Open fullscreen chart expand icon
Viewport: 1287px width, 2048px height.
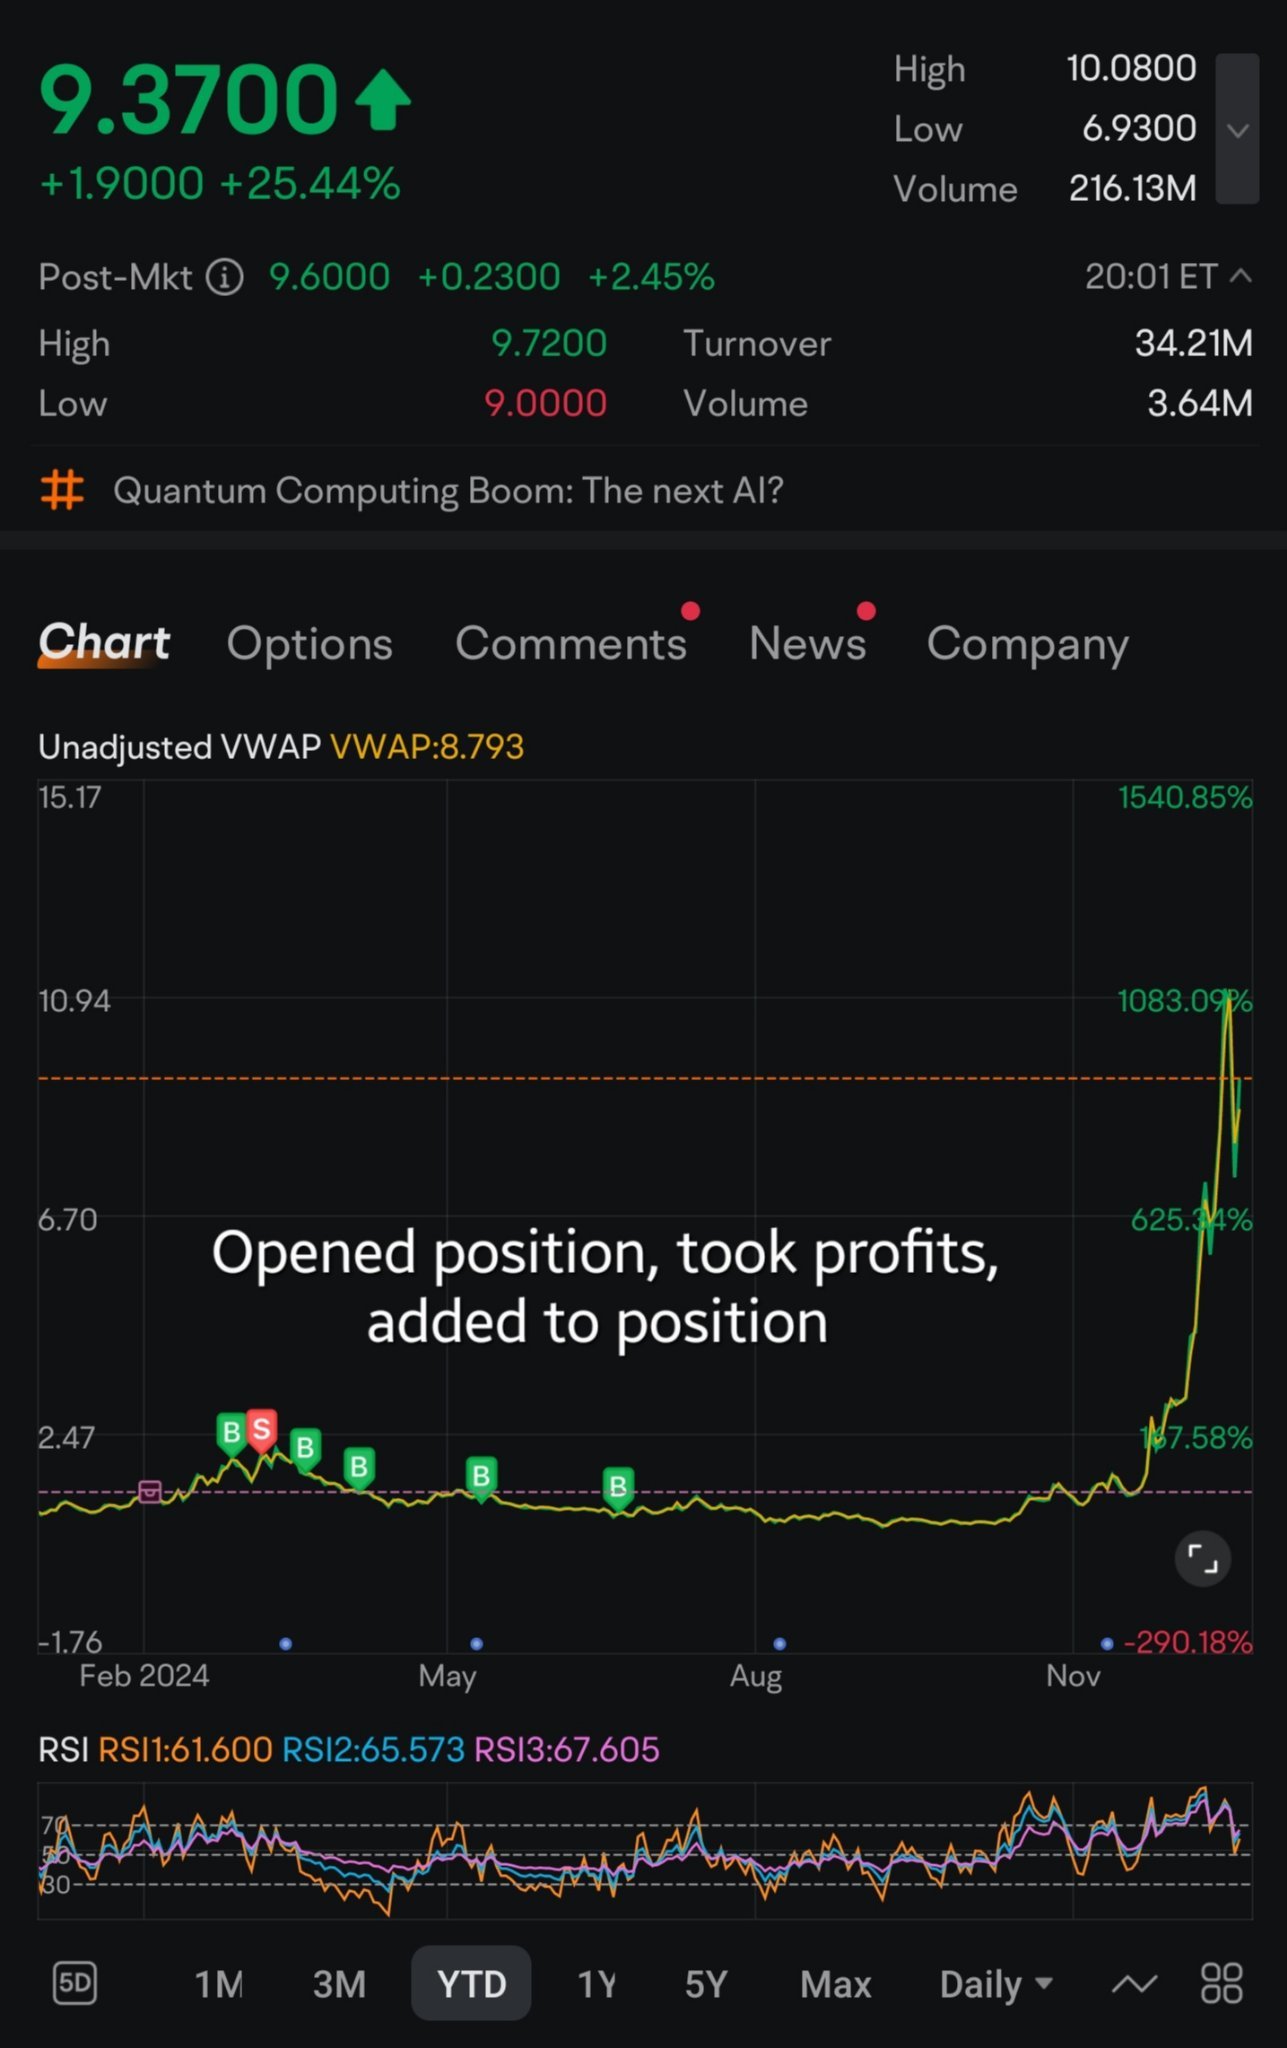tap(1202, 1558)
